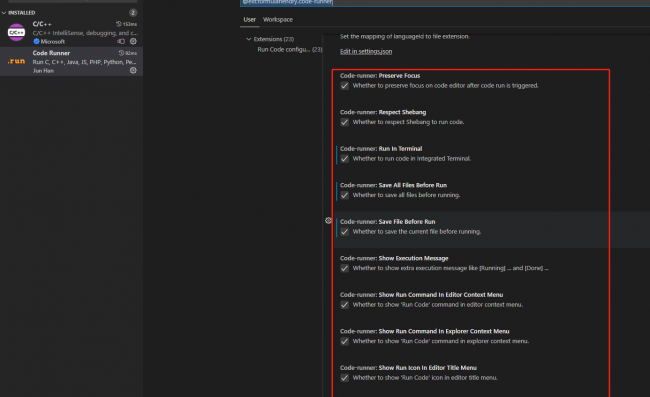The width and height of the screenshot is (650, 397).
Task: Click the Code Runner .run logo icon
Action: coord(16,61)
